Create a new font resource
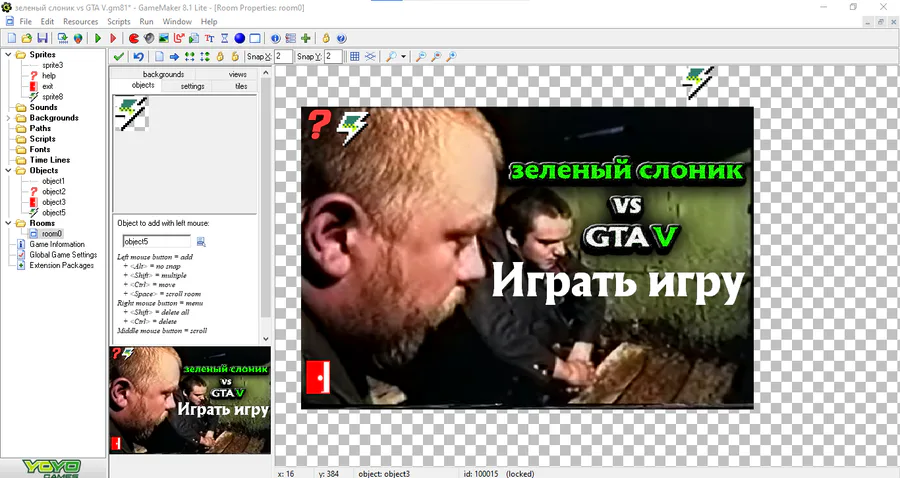This screenshot has height=478, width=900. pyautogui.click(x=210, y=38)
